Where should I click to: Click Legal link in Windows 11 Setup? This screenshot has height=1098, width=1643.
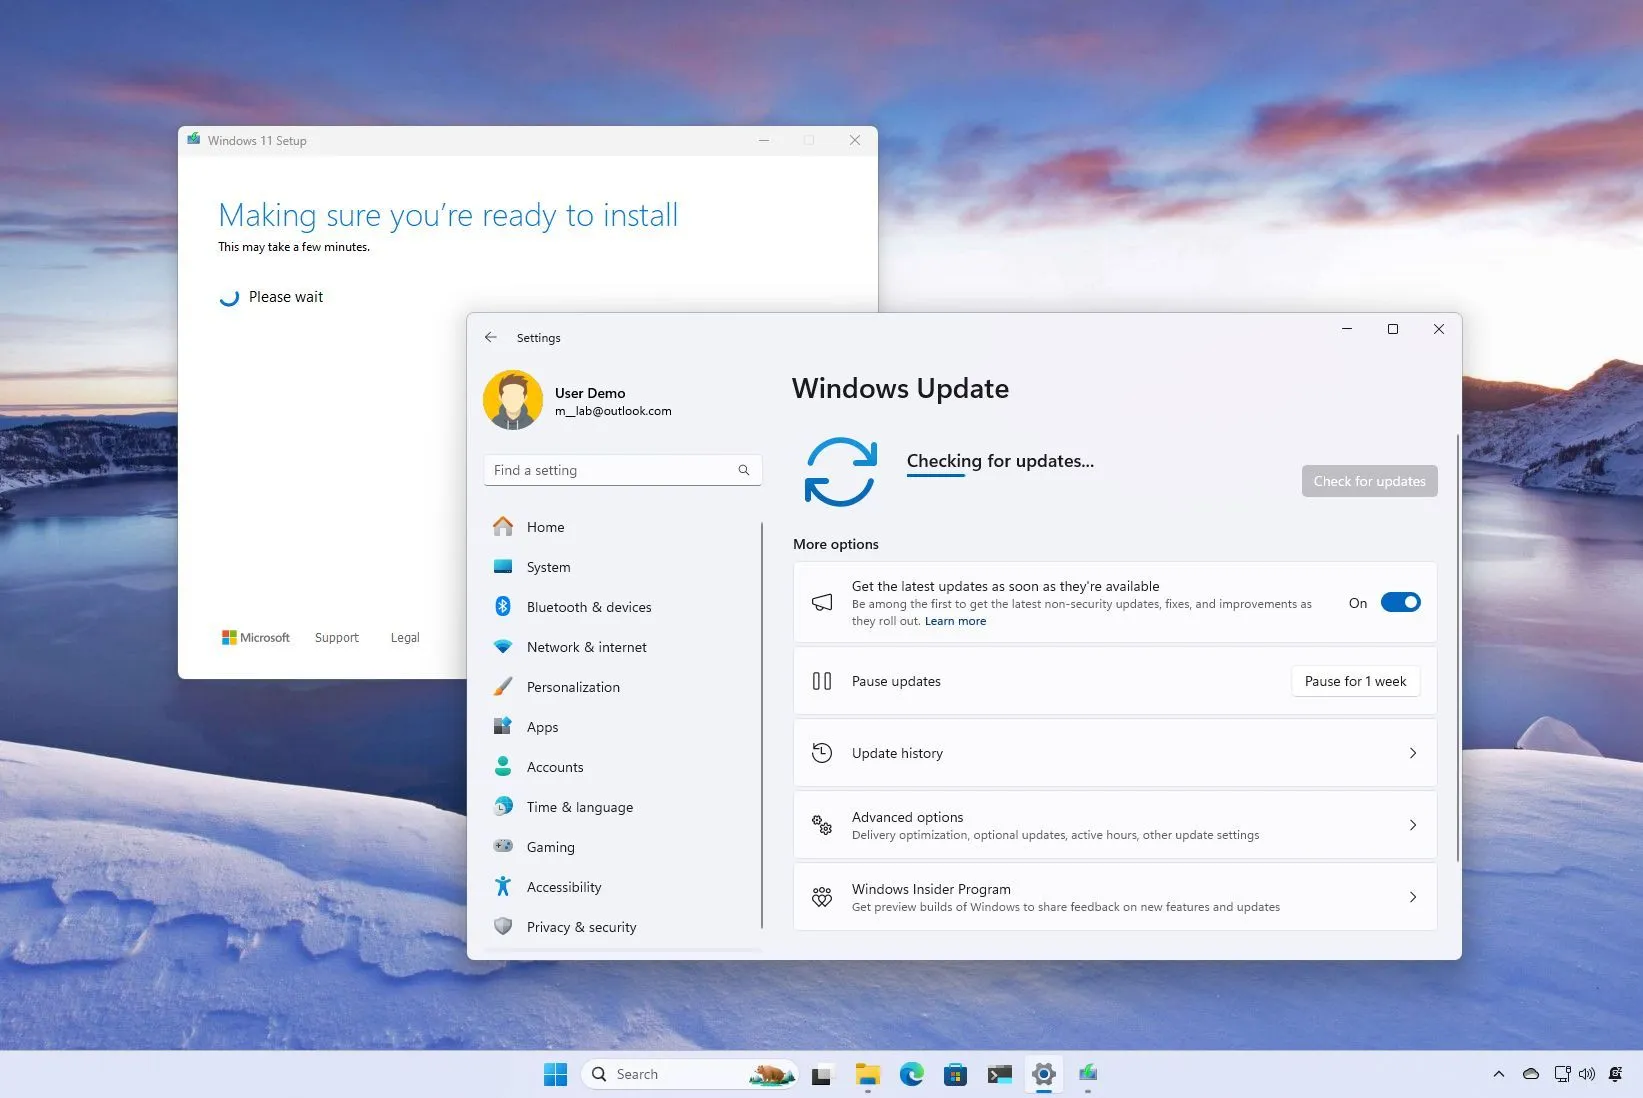click(405, 637)
